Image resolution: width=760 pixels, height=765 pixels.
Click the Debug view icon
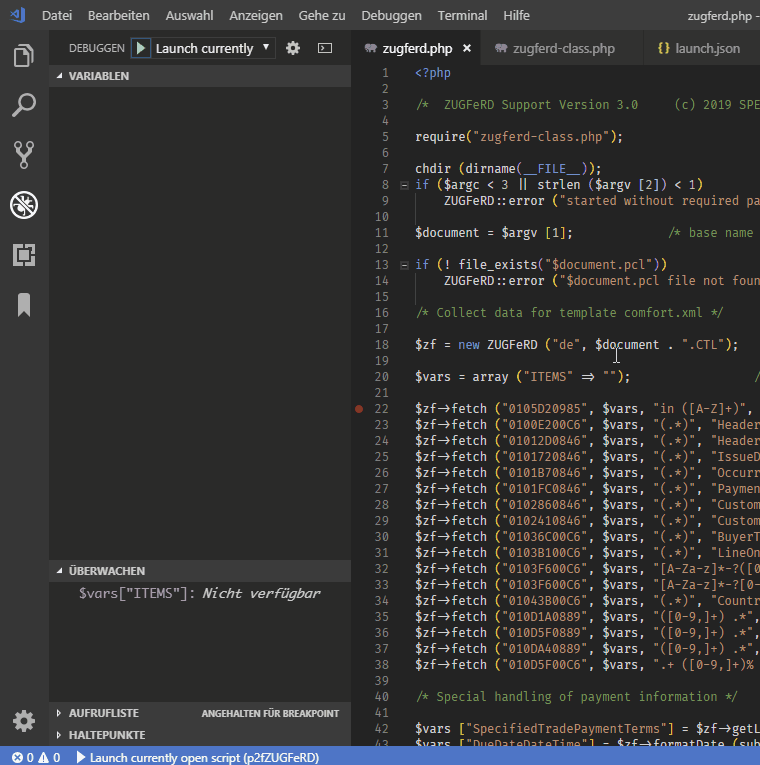pyautogui.click(x=24, y=205)
